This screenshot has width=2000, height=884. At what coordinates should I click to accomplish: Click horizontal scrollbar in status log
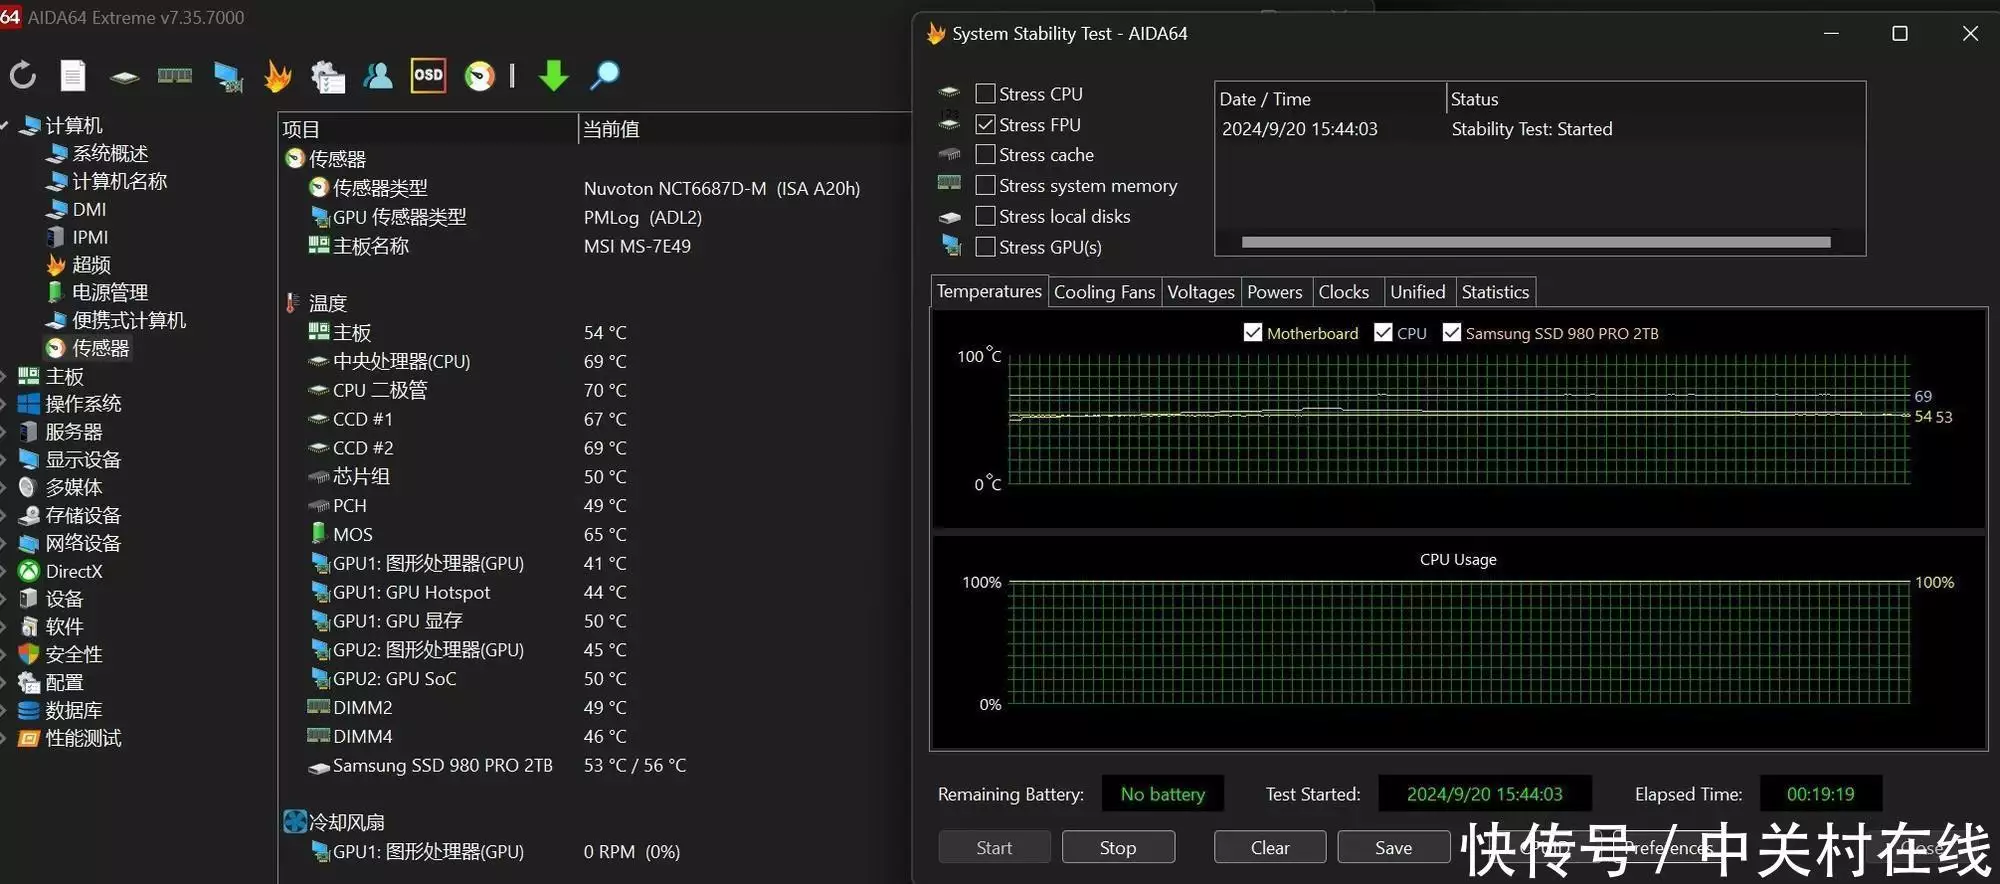coord(1536,242)
